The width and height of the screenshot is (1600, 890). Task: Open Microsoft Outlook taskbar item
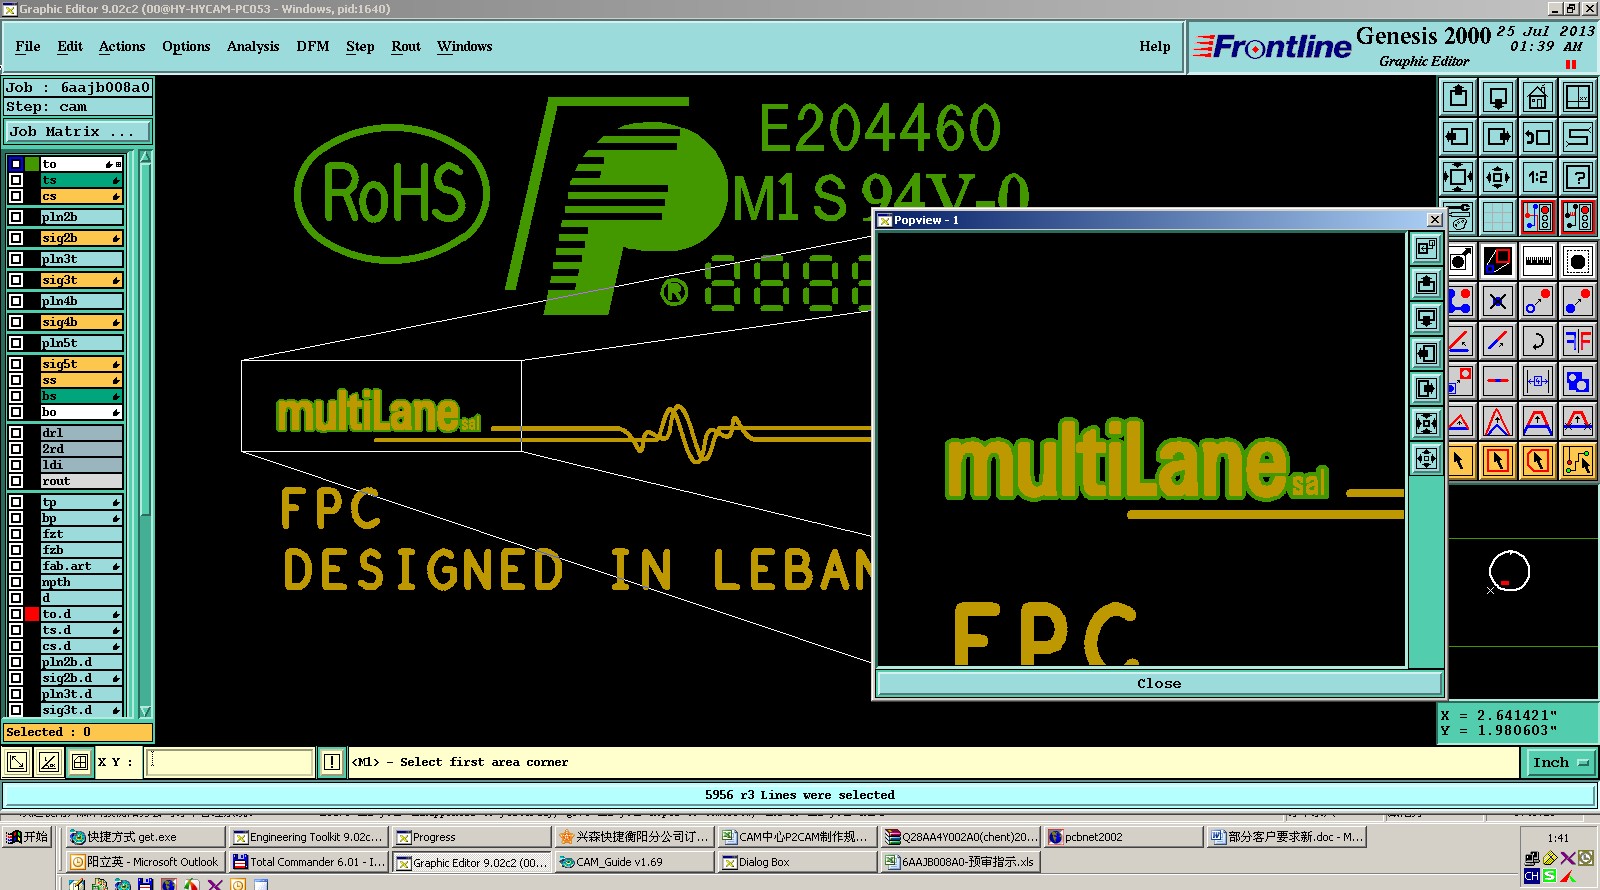click(146, 862)
